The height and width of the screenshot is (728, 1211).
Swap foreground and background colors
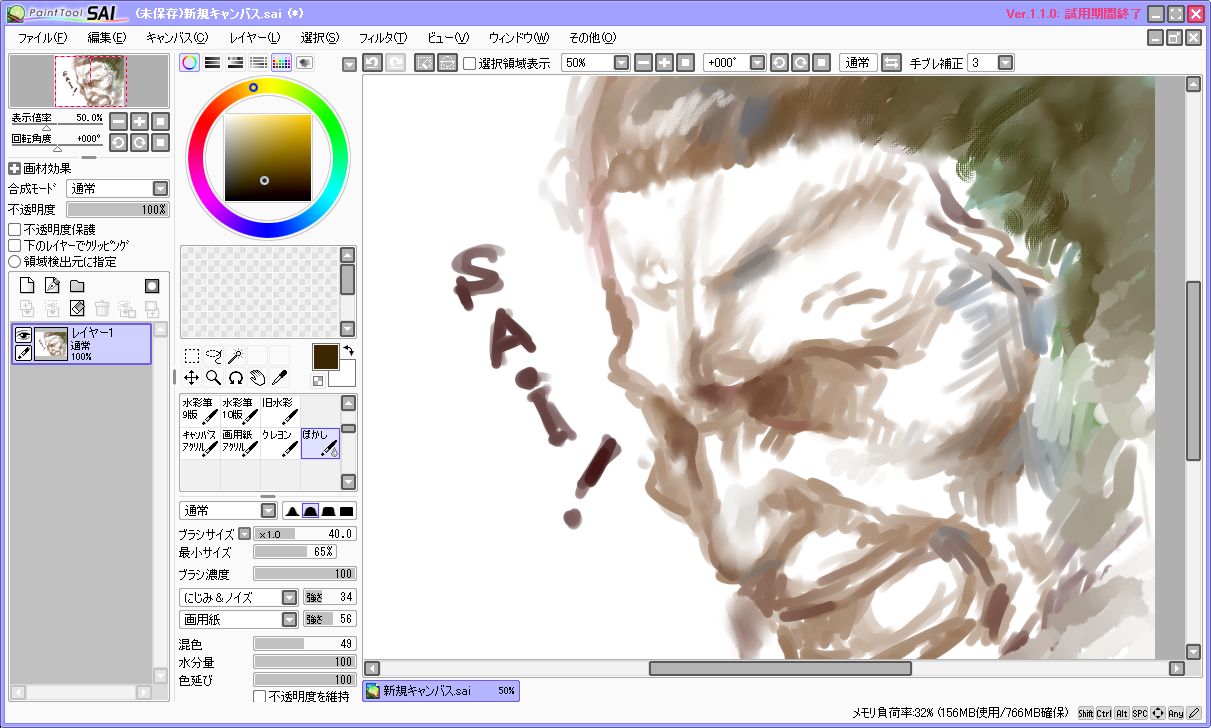pyautogui.click(x=349, y=351)
